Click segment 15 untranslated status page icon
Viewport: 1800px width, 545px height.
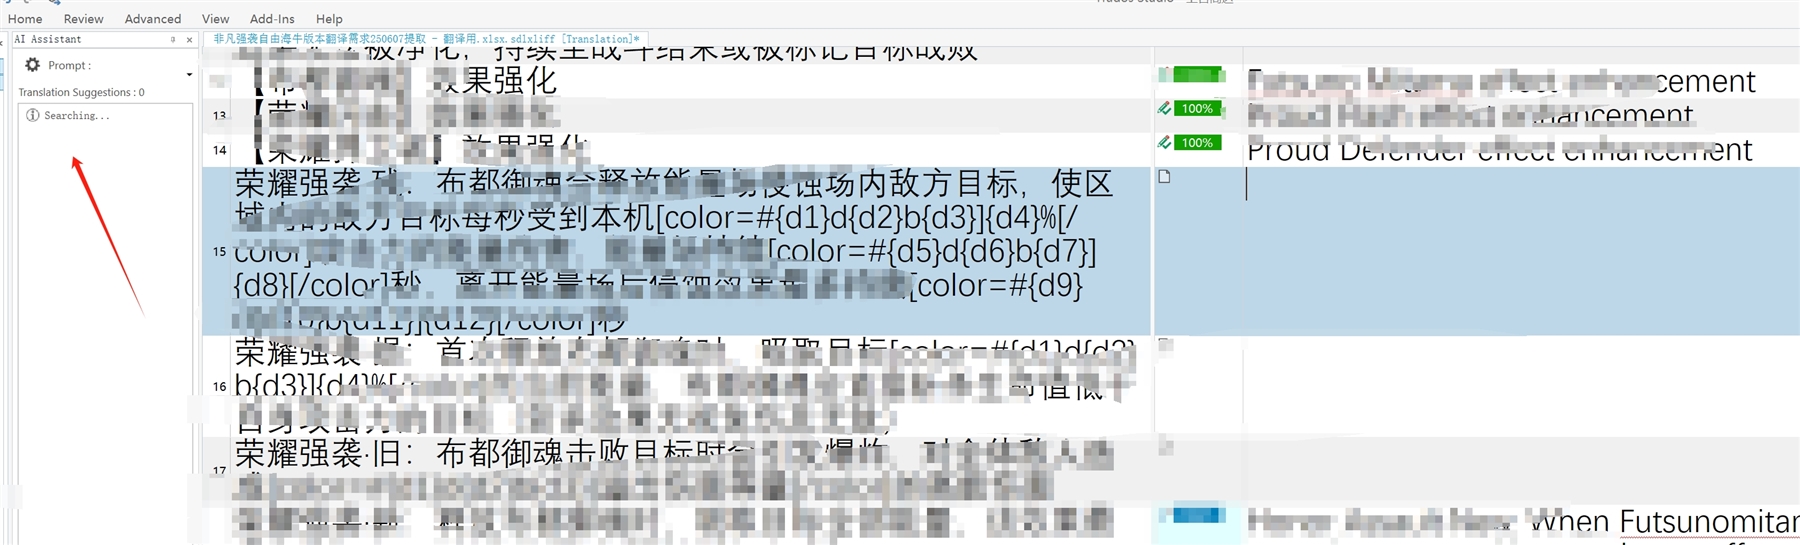coord(1164,177)
